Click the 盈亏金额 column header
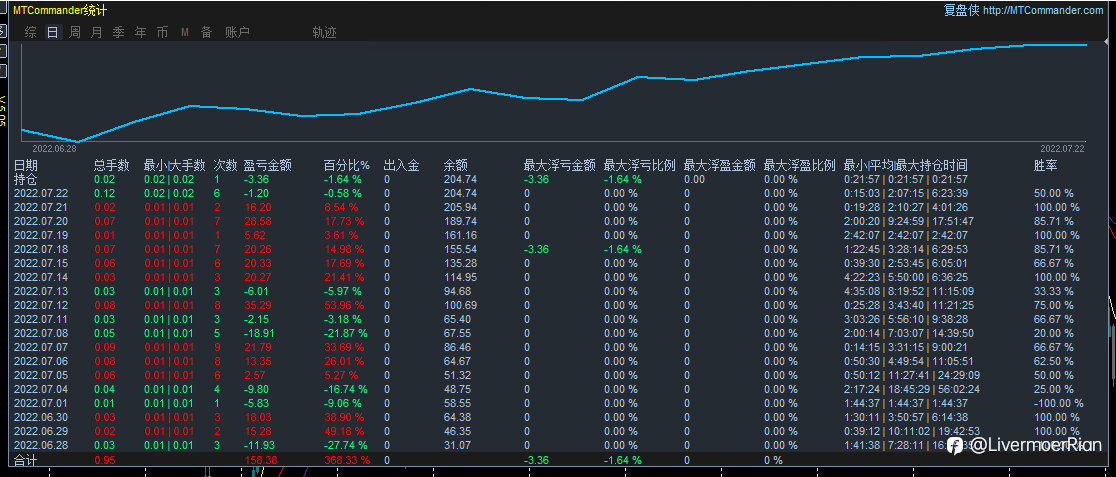 click(x=268, y=165)
